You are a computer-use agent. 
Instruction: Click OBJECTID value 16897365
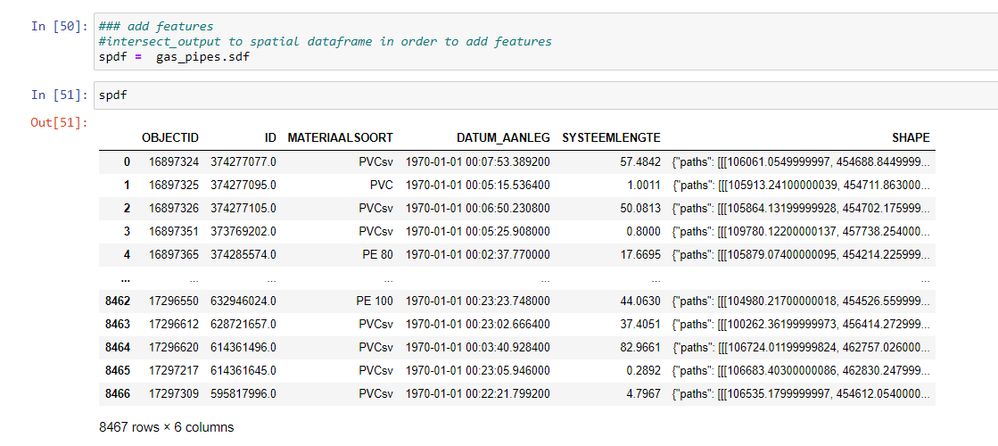click(x=174, y=254)
